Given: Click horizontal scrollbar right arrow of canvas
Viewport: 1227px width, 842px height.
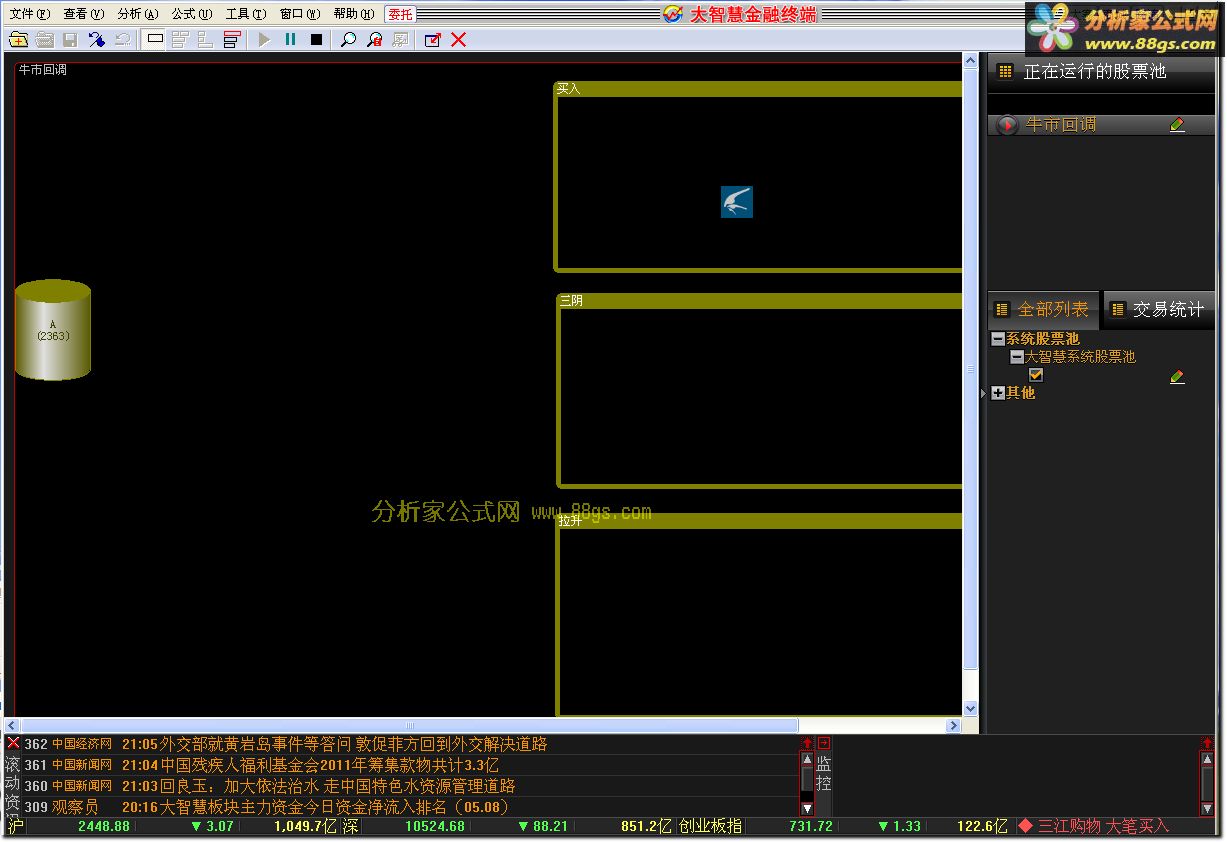Looking at the screenshot, I should point(954,725).
